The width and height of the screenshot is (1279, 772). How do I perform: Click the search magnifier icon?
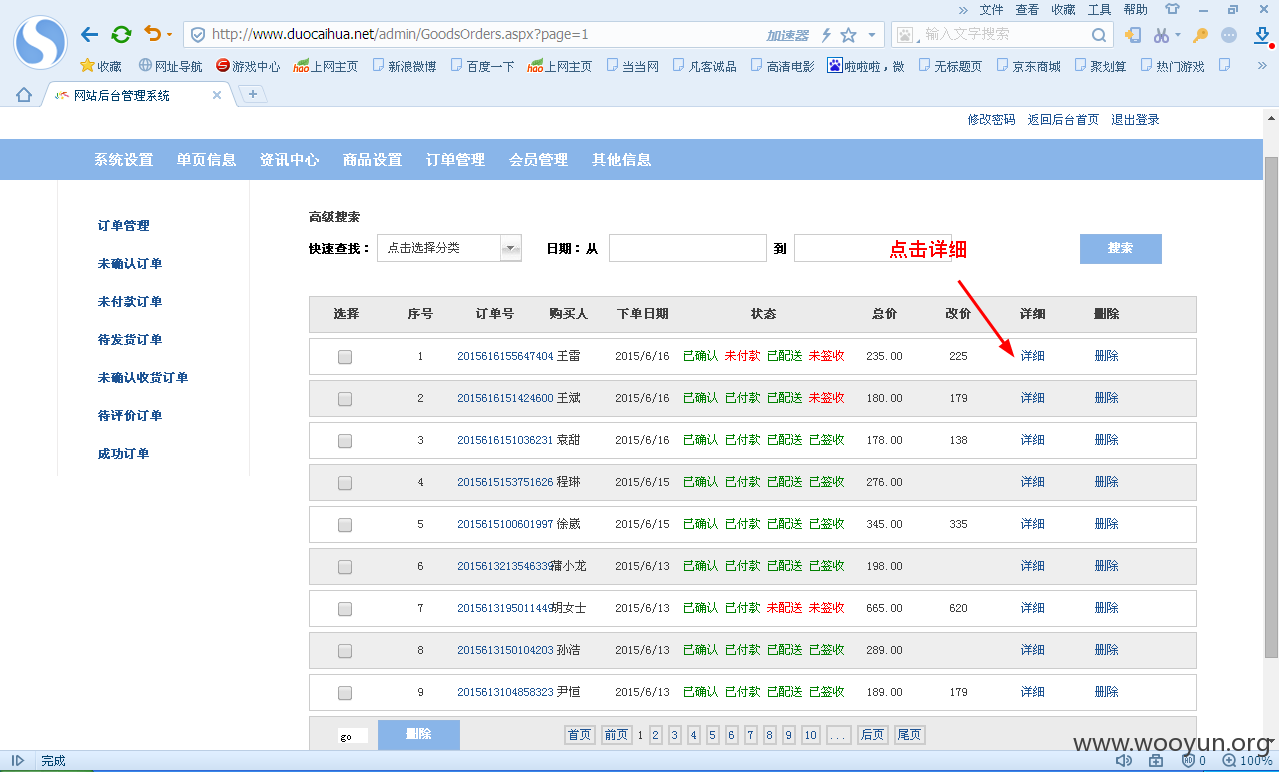[1098, 35]
